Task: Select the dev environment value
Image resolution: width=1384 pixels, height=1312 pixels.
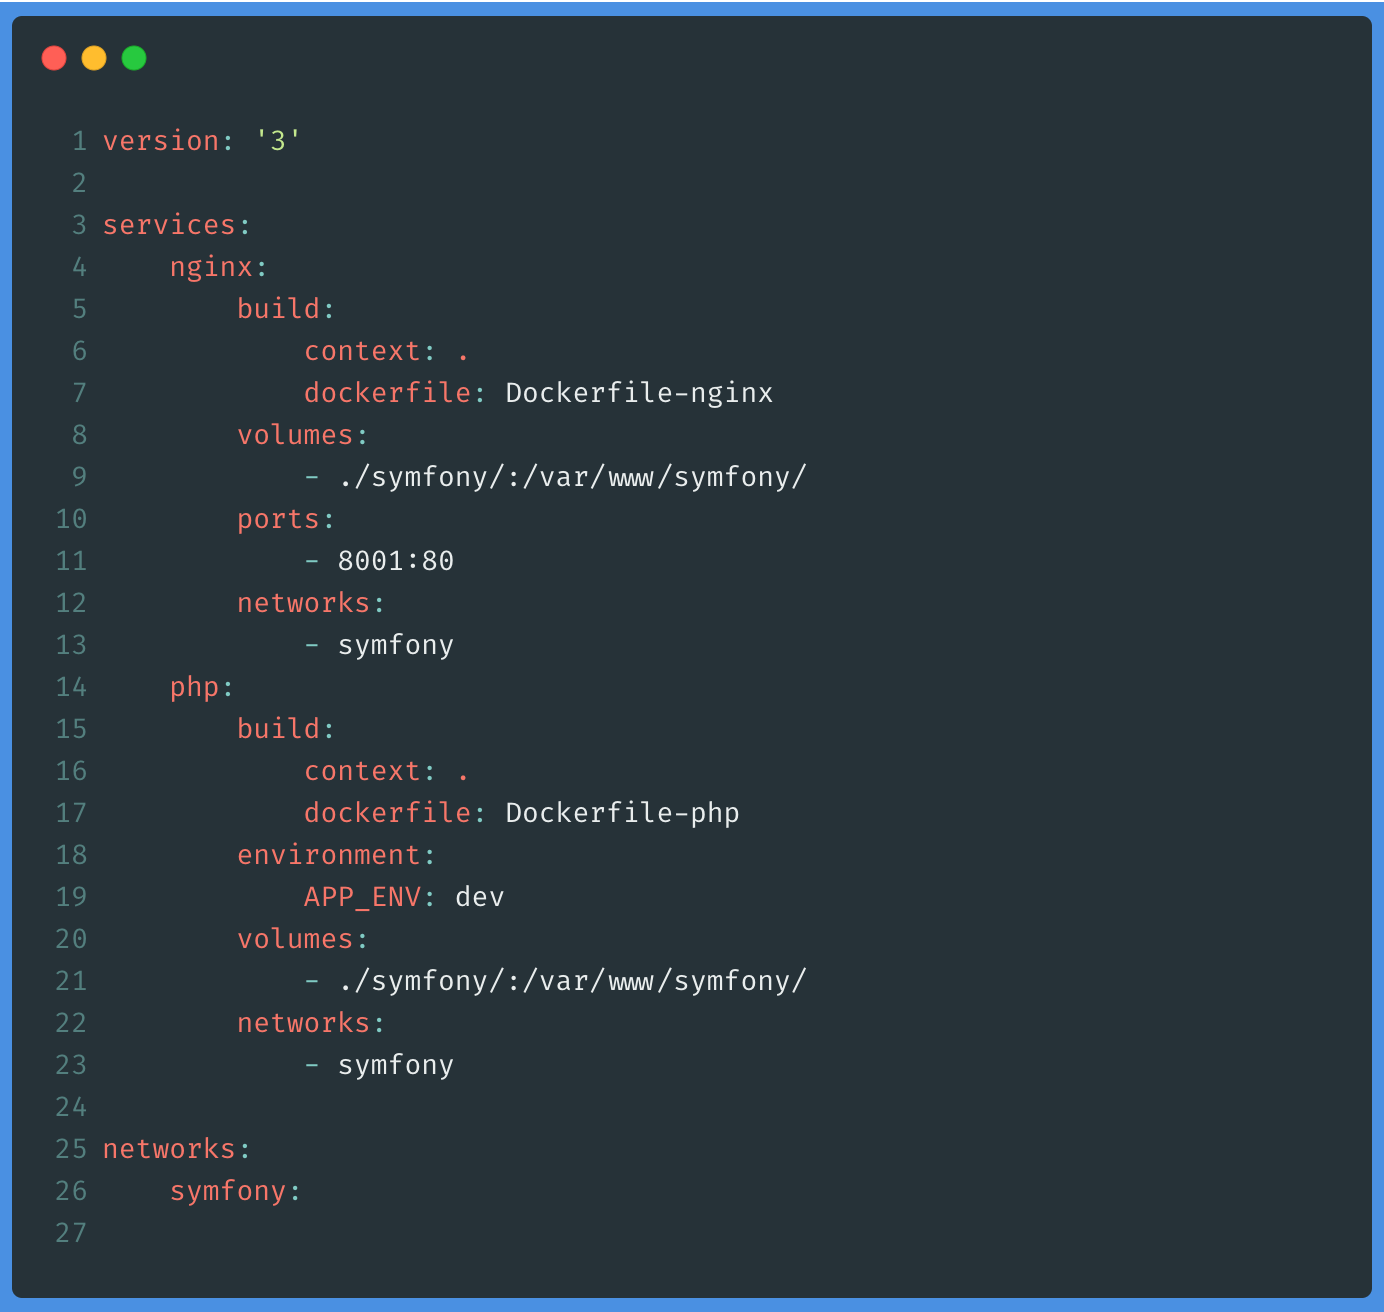Action: pyautogui.click(x=478, y=897)
